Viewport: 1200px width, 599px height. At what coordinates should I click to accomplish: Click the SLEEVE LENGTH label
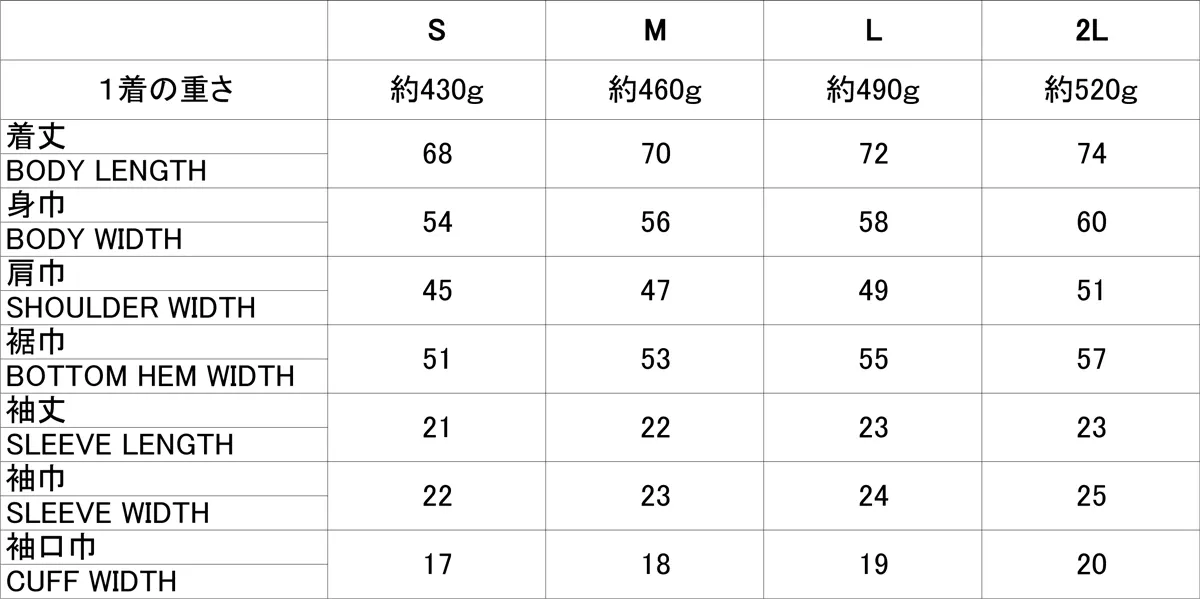click(x=120, y=445)
